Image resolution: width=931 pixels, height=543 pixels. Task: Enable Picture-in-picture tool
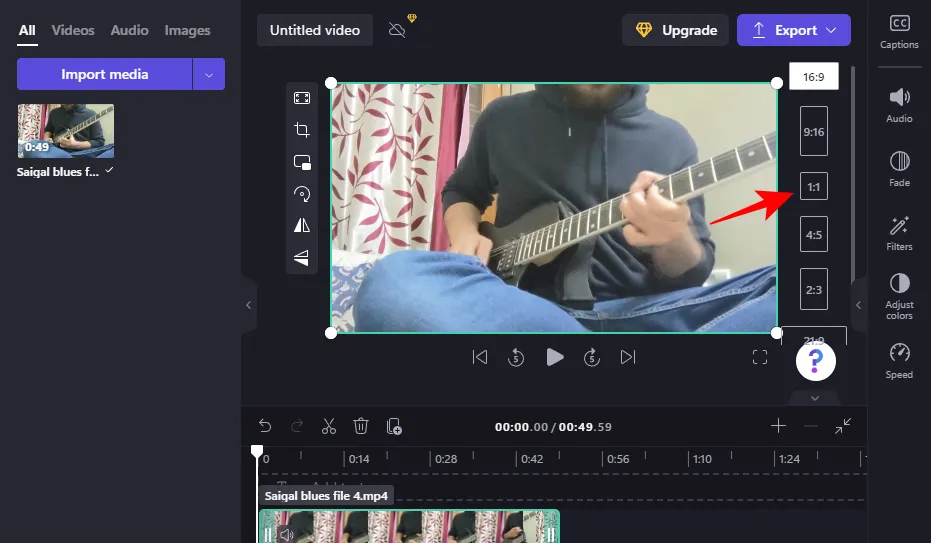tap(302, 162)
